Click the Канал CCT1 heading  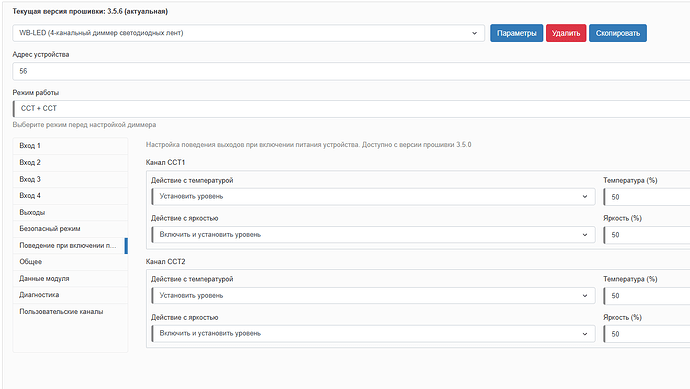coord(165,162)
